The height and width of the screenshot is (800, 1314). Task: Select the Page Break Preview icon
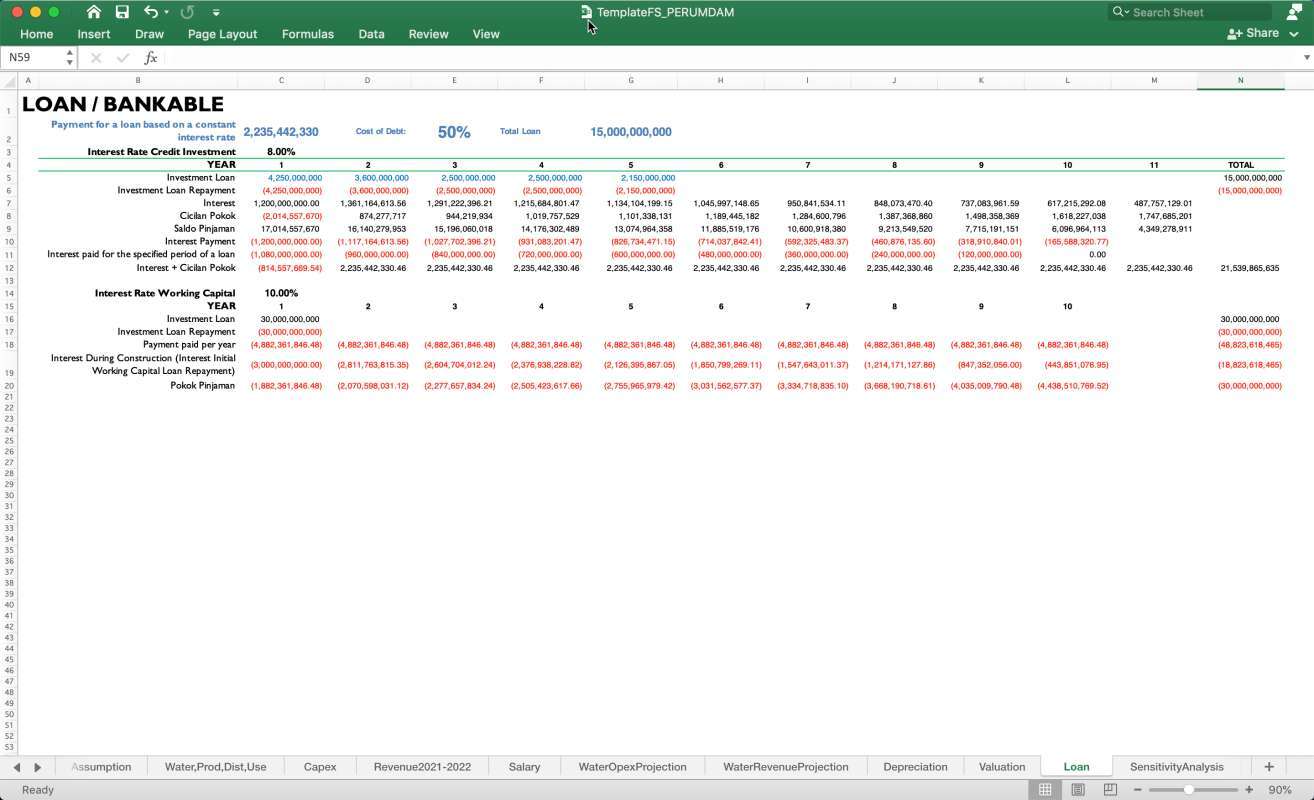[1111, 789]
